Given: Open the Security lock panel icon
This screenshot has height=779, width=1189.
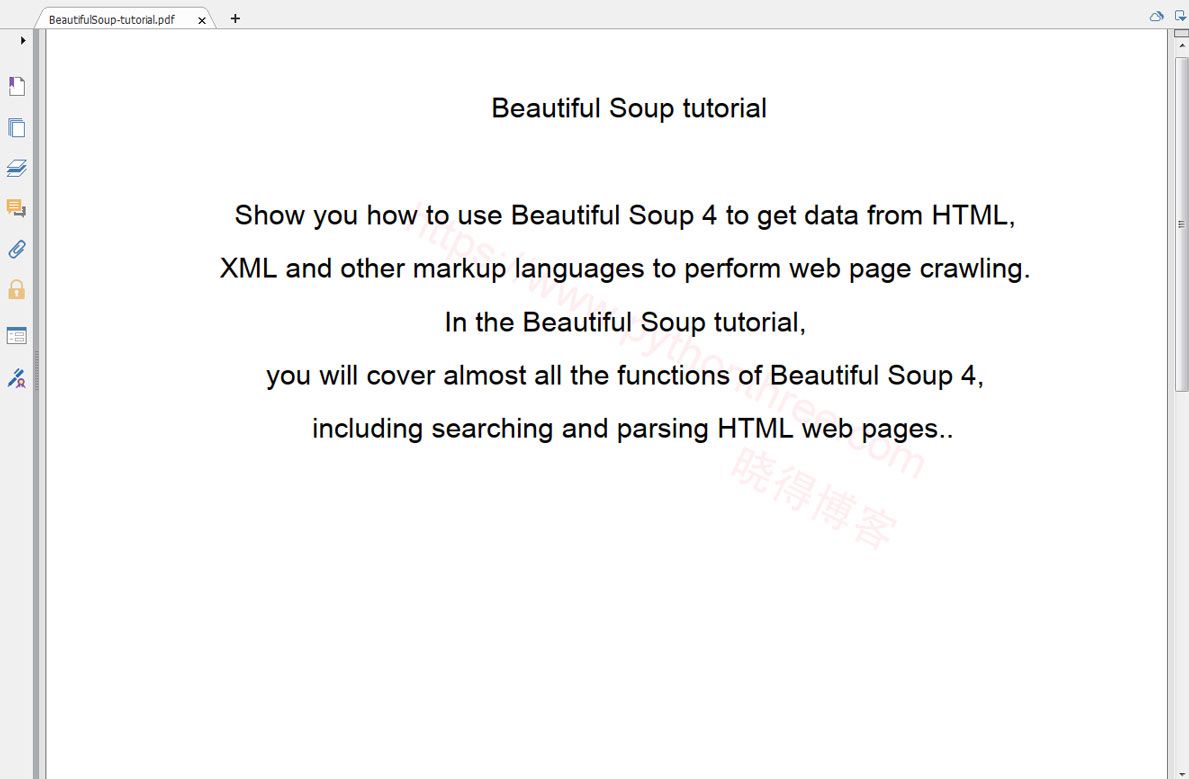Looking at the screenshot, I should [x=17, y=289].
